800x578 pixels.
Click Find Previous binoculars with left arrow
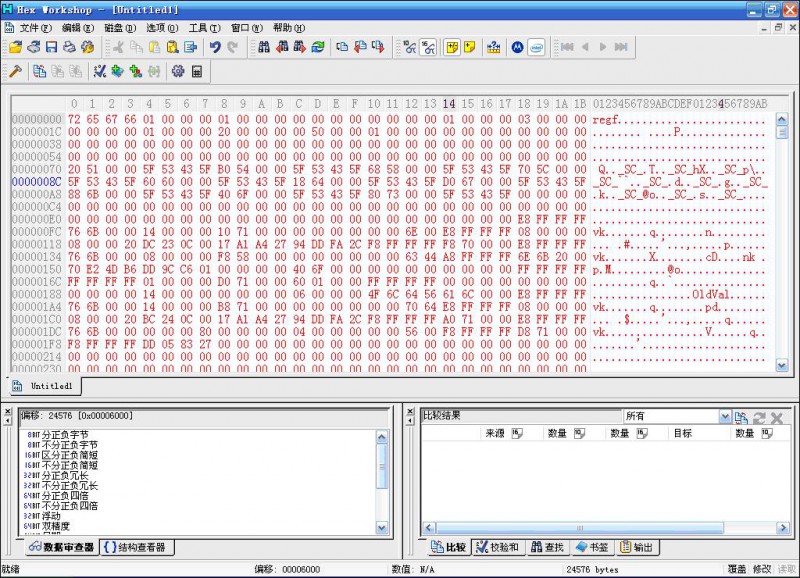(282, 47)
